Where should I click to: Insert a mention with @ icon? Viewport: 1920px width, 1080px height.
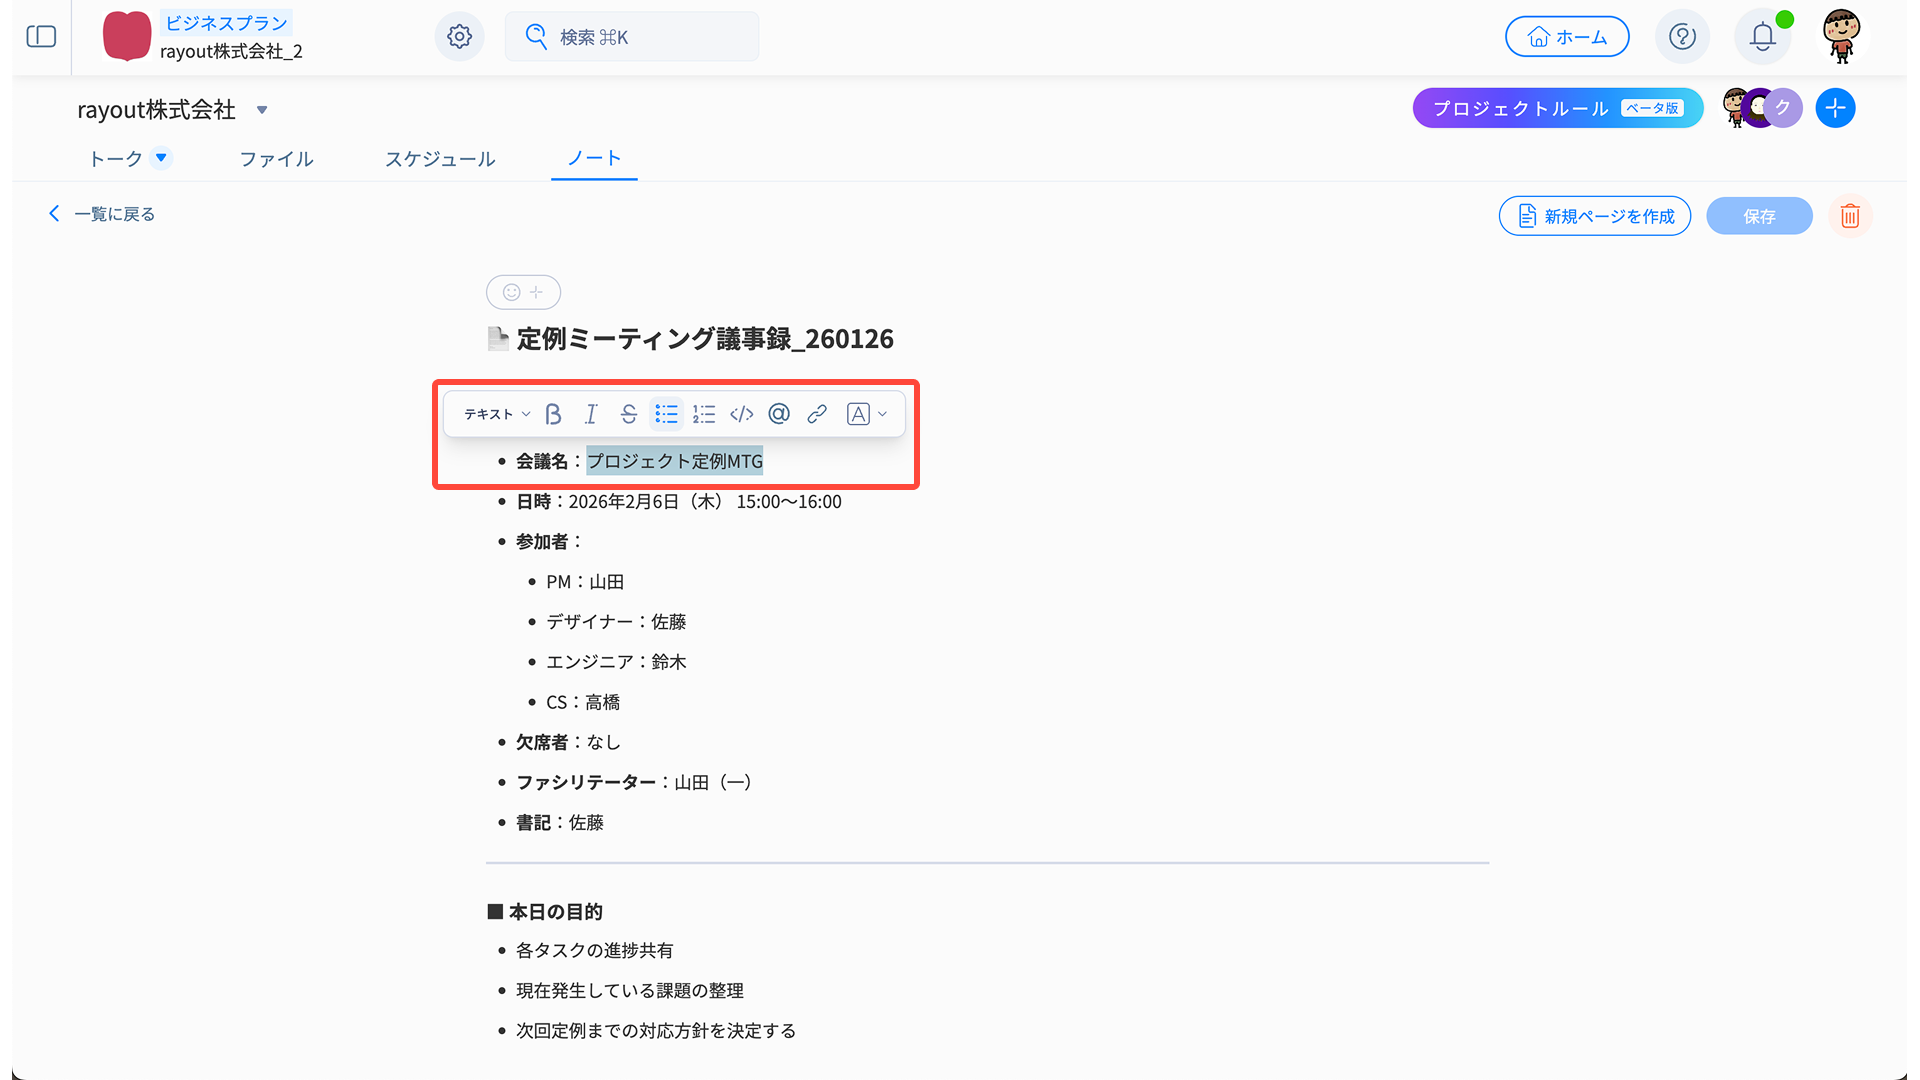click(779, 414)
